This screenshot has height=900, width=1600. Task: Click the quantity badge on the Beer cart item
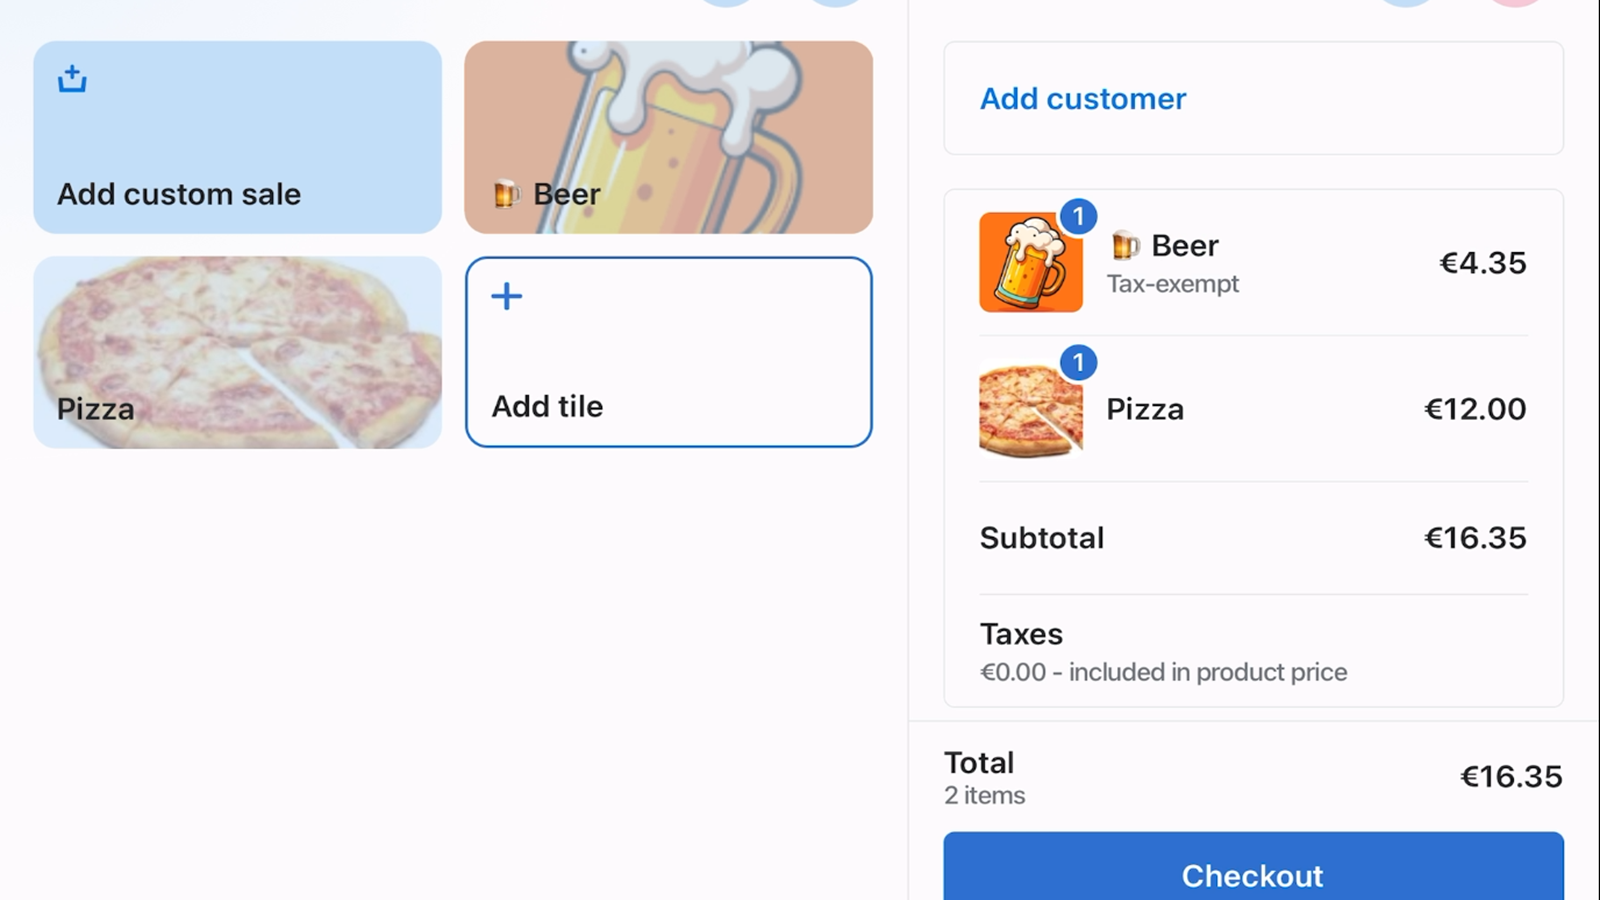1080,214
